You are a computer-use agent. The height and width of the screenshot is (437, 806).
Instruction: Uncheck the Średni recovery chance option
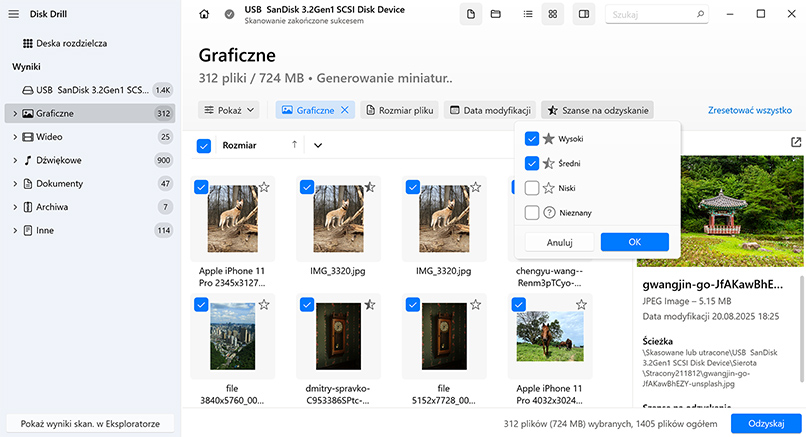532,163
